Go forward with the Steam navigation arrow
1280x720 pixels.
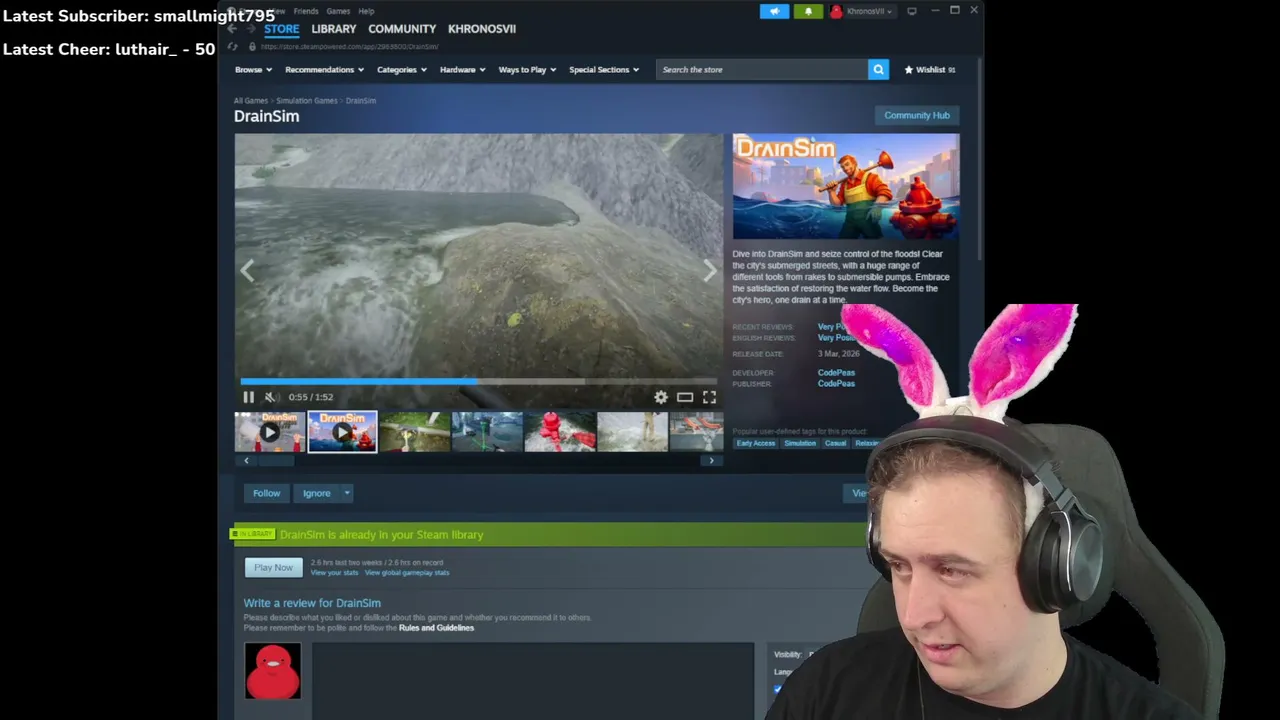tap(249, 29)
